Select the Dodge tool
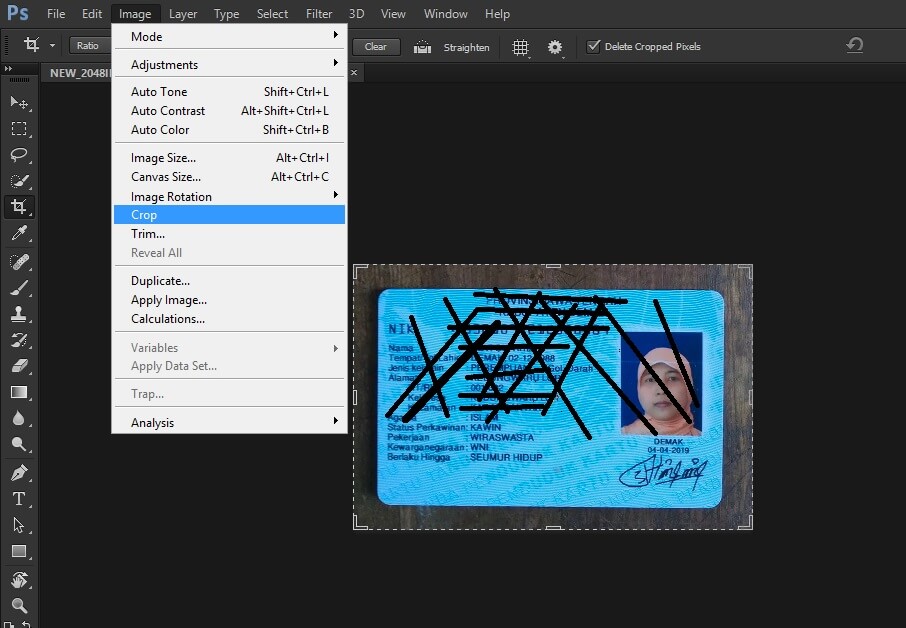Screen dimensions: 906x628 pos(19,444)
